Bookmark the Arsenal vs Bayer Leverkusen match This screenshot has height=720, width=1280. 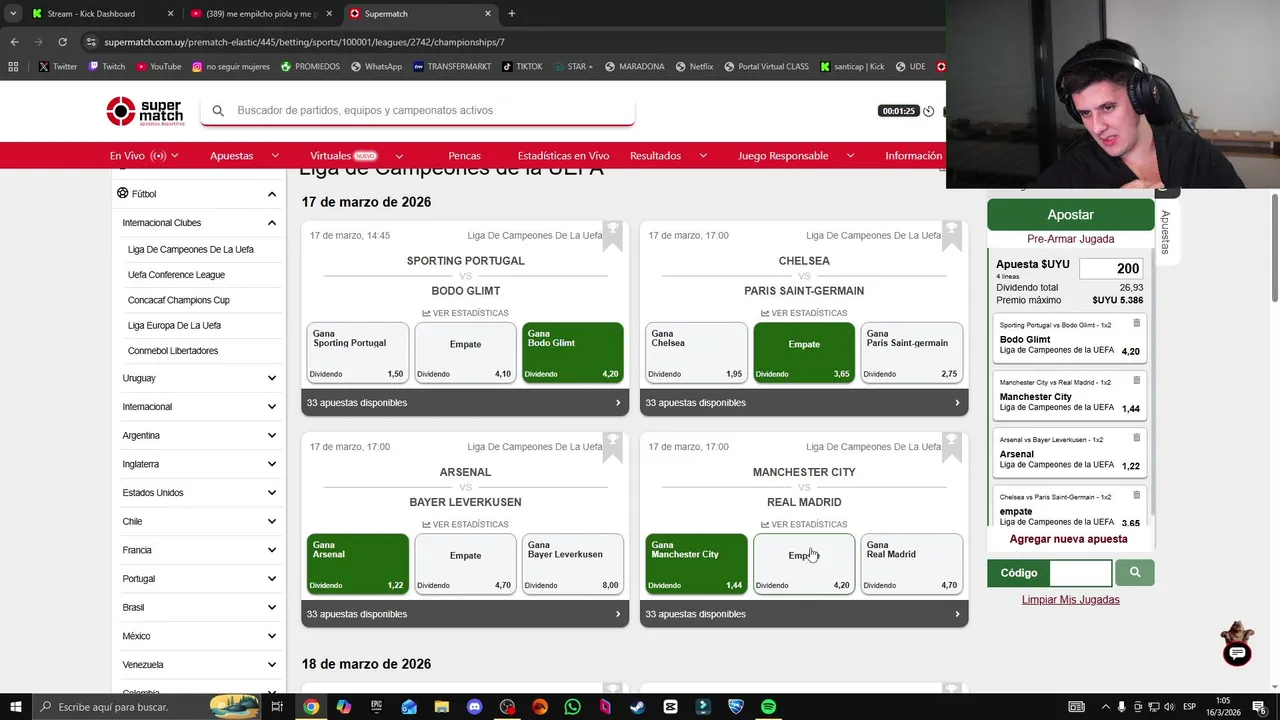click(613, 445)
